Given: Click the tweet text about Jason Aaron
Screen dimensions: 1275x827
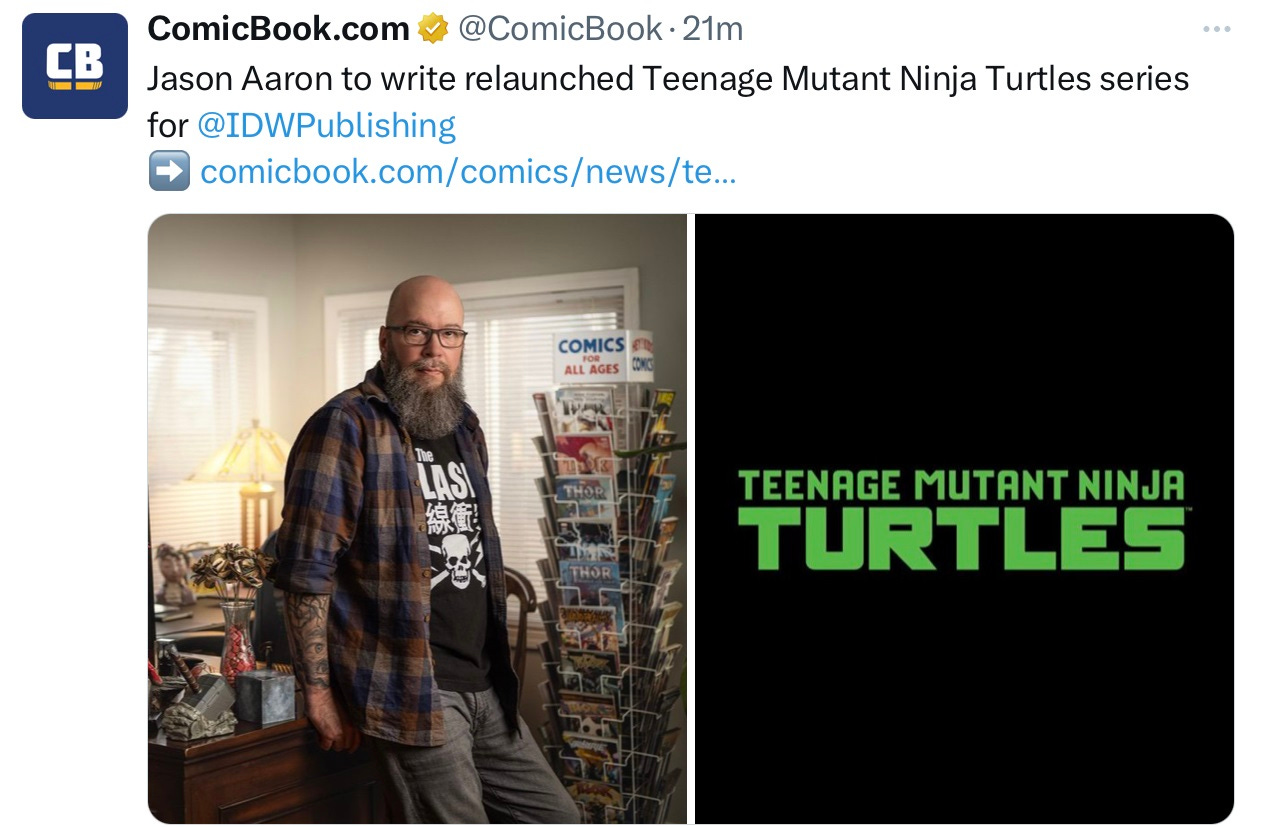Looking at the screenshot, I should point(668,101).
